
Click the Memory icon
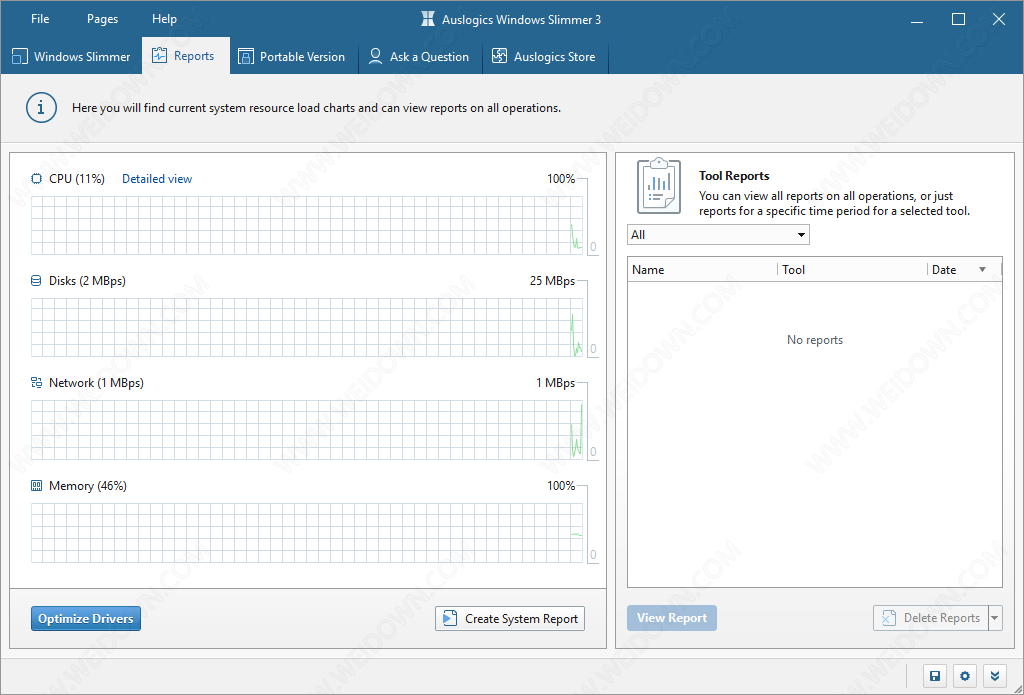click(x=37, y=486)
